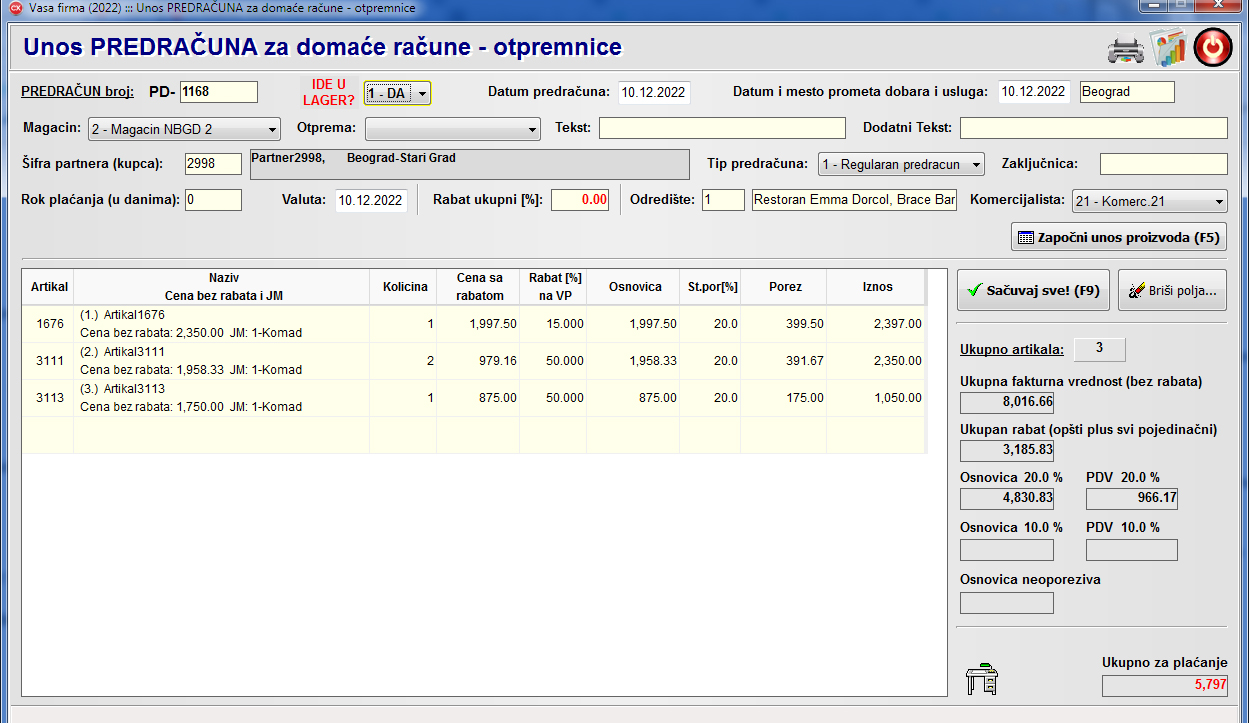Click price cell 979.16
Image resolution: width=1249 pixels, height=723 pixels.
click(479, 361)
